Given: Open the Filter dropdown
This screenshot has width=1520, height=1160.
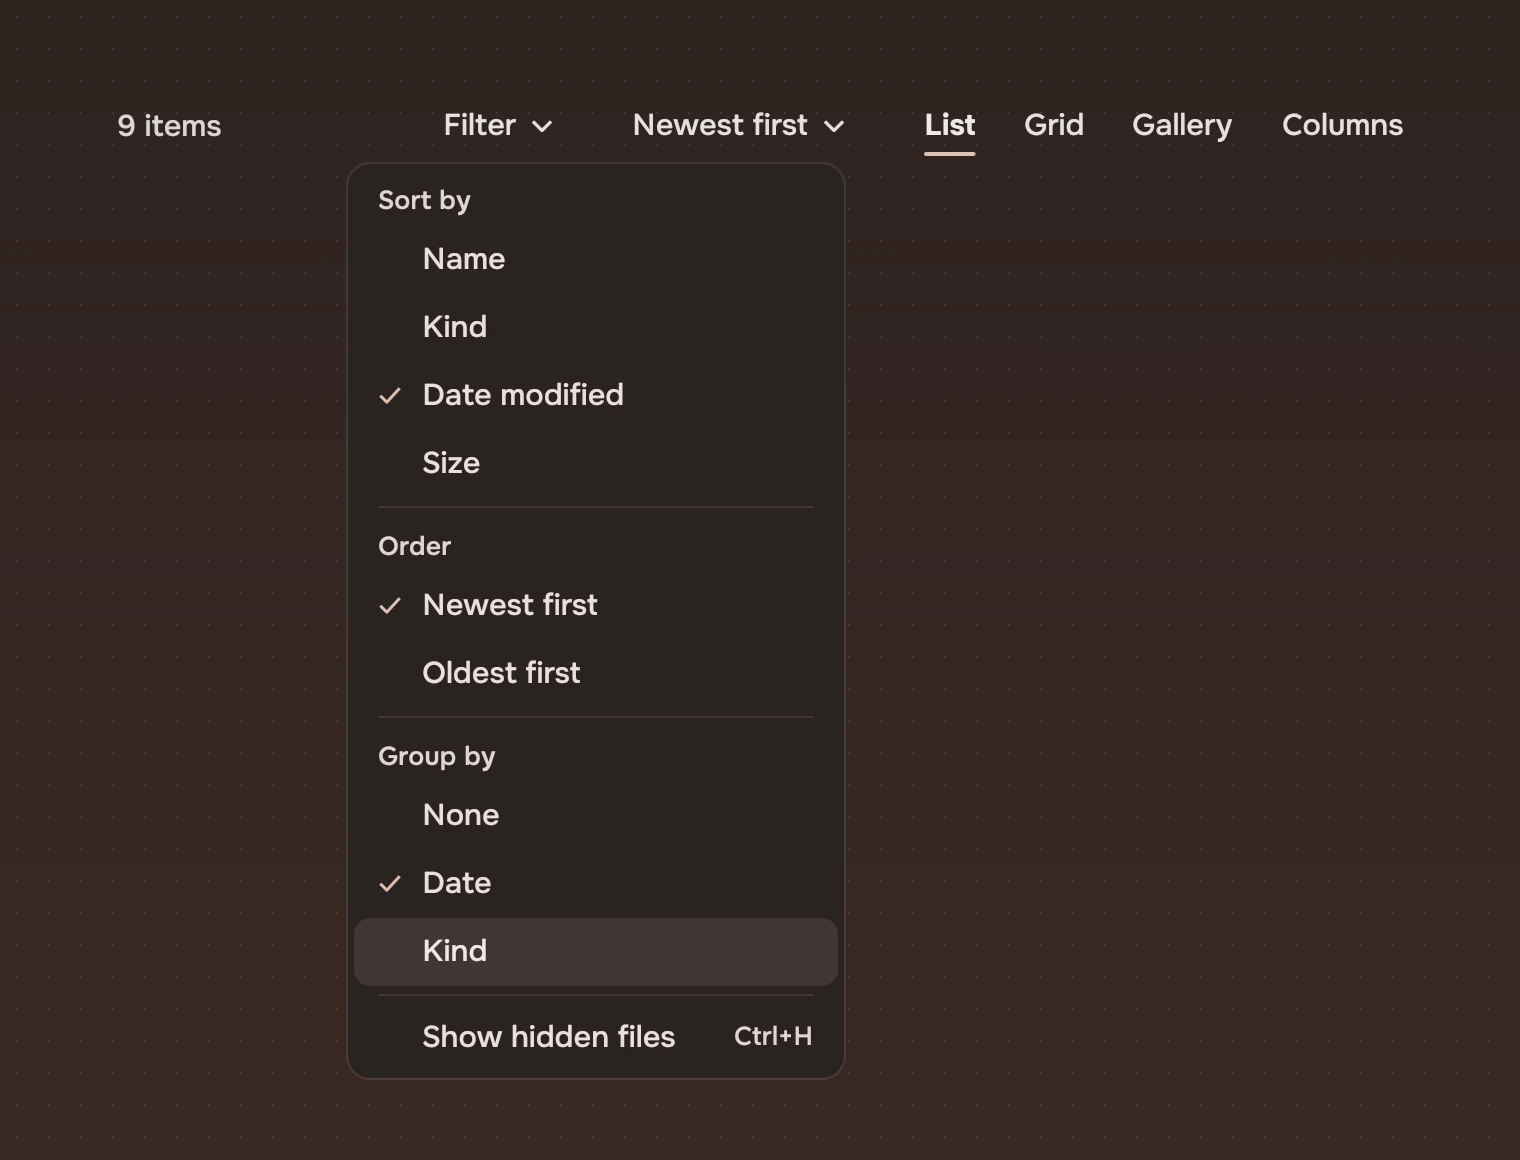Looking at the screenshot, I should tap(498, 125).
